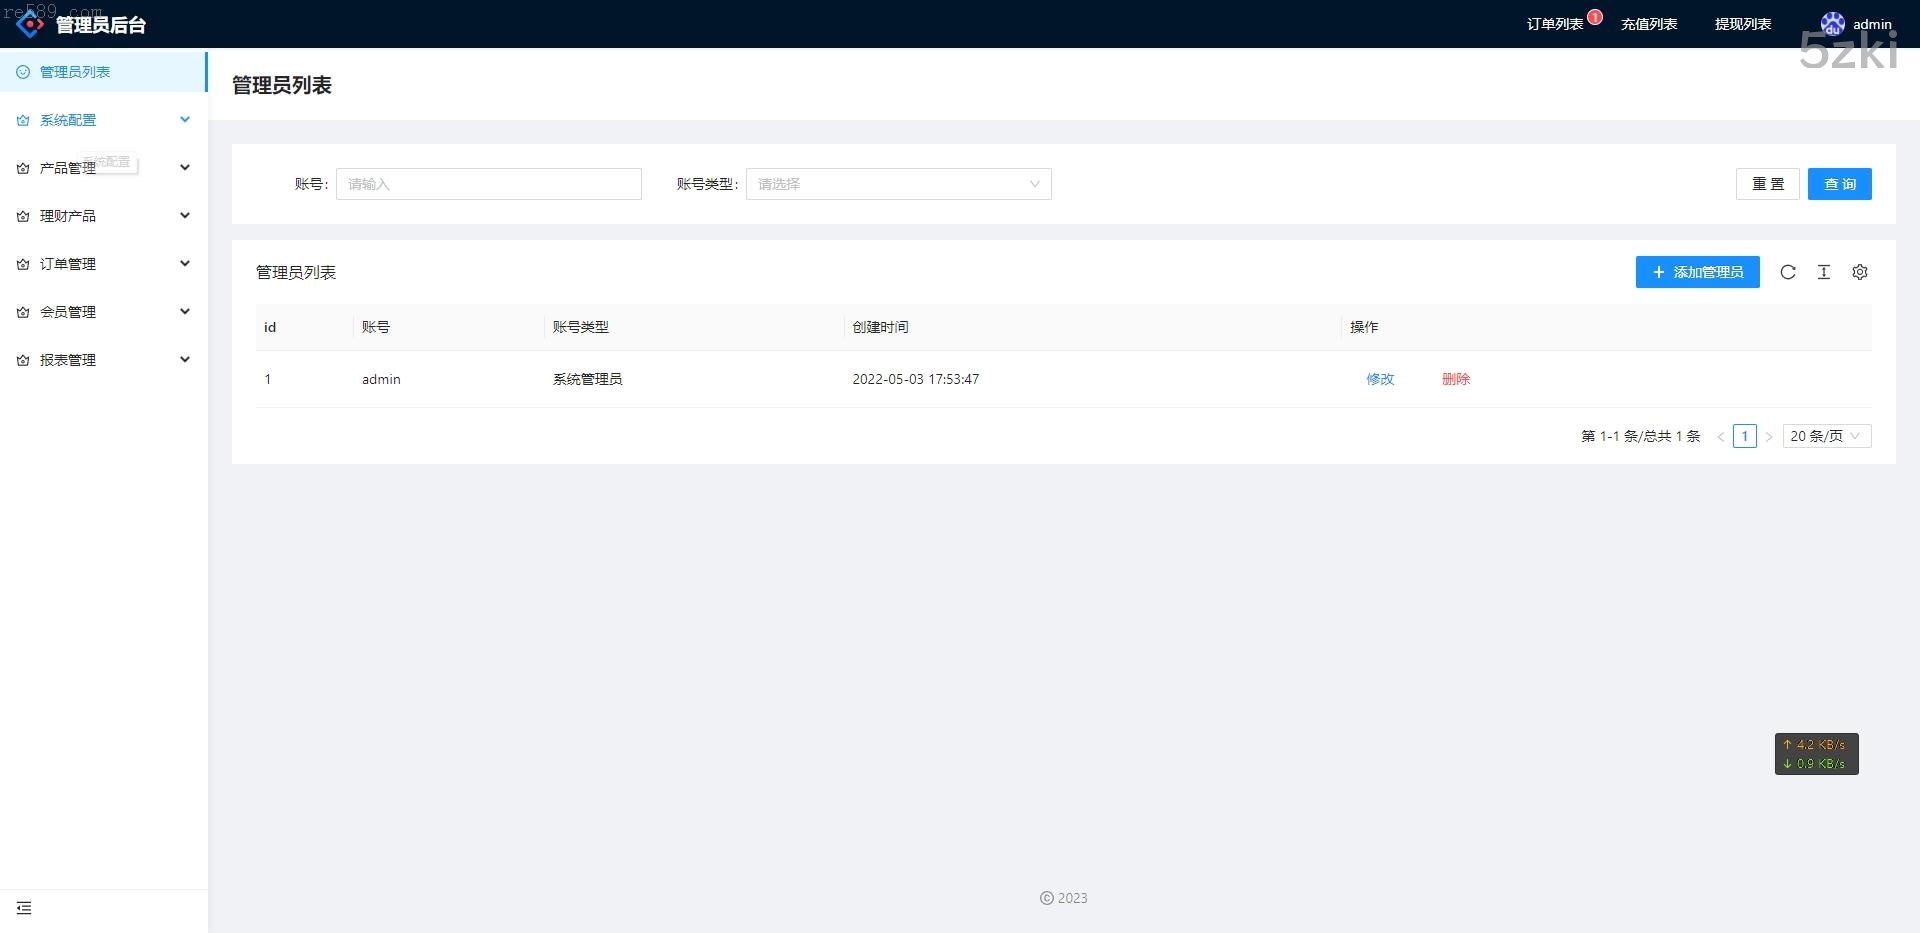
Task: Click the admin avatar icon
Action: pos(1832,24)
